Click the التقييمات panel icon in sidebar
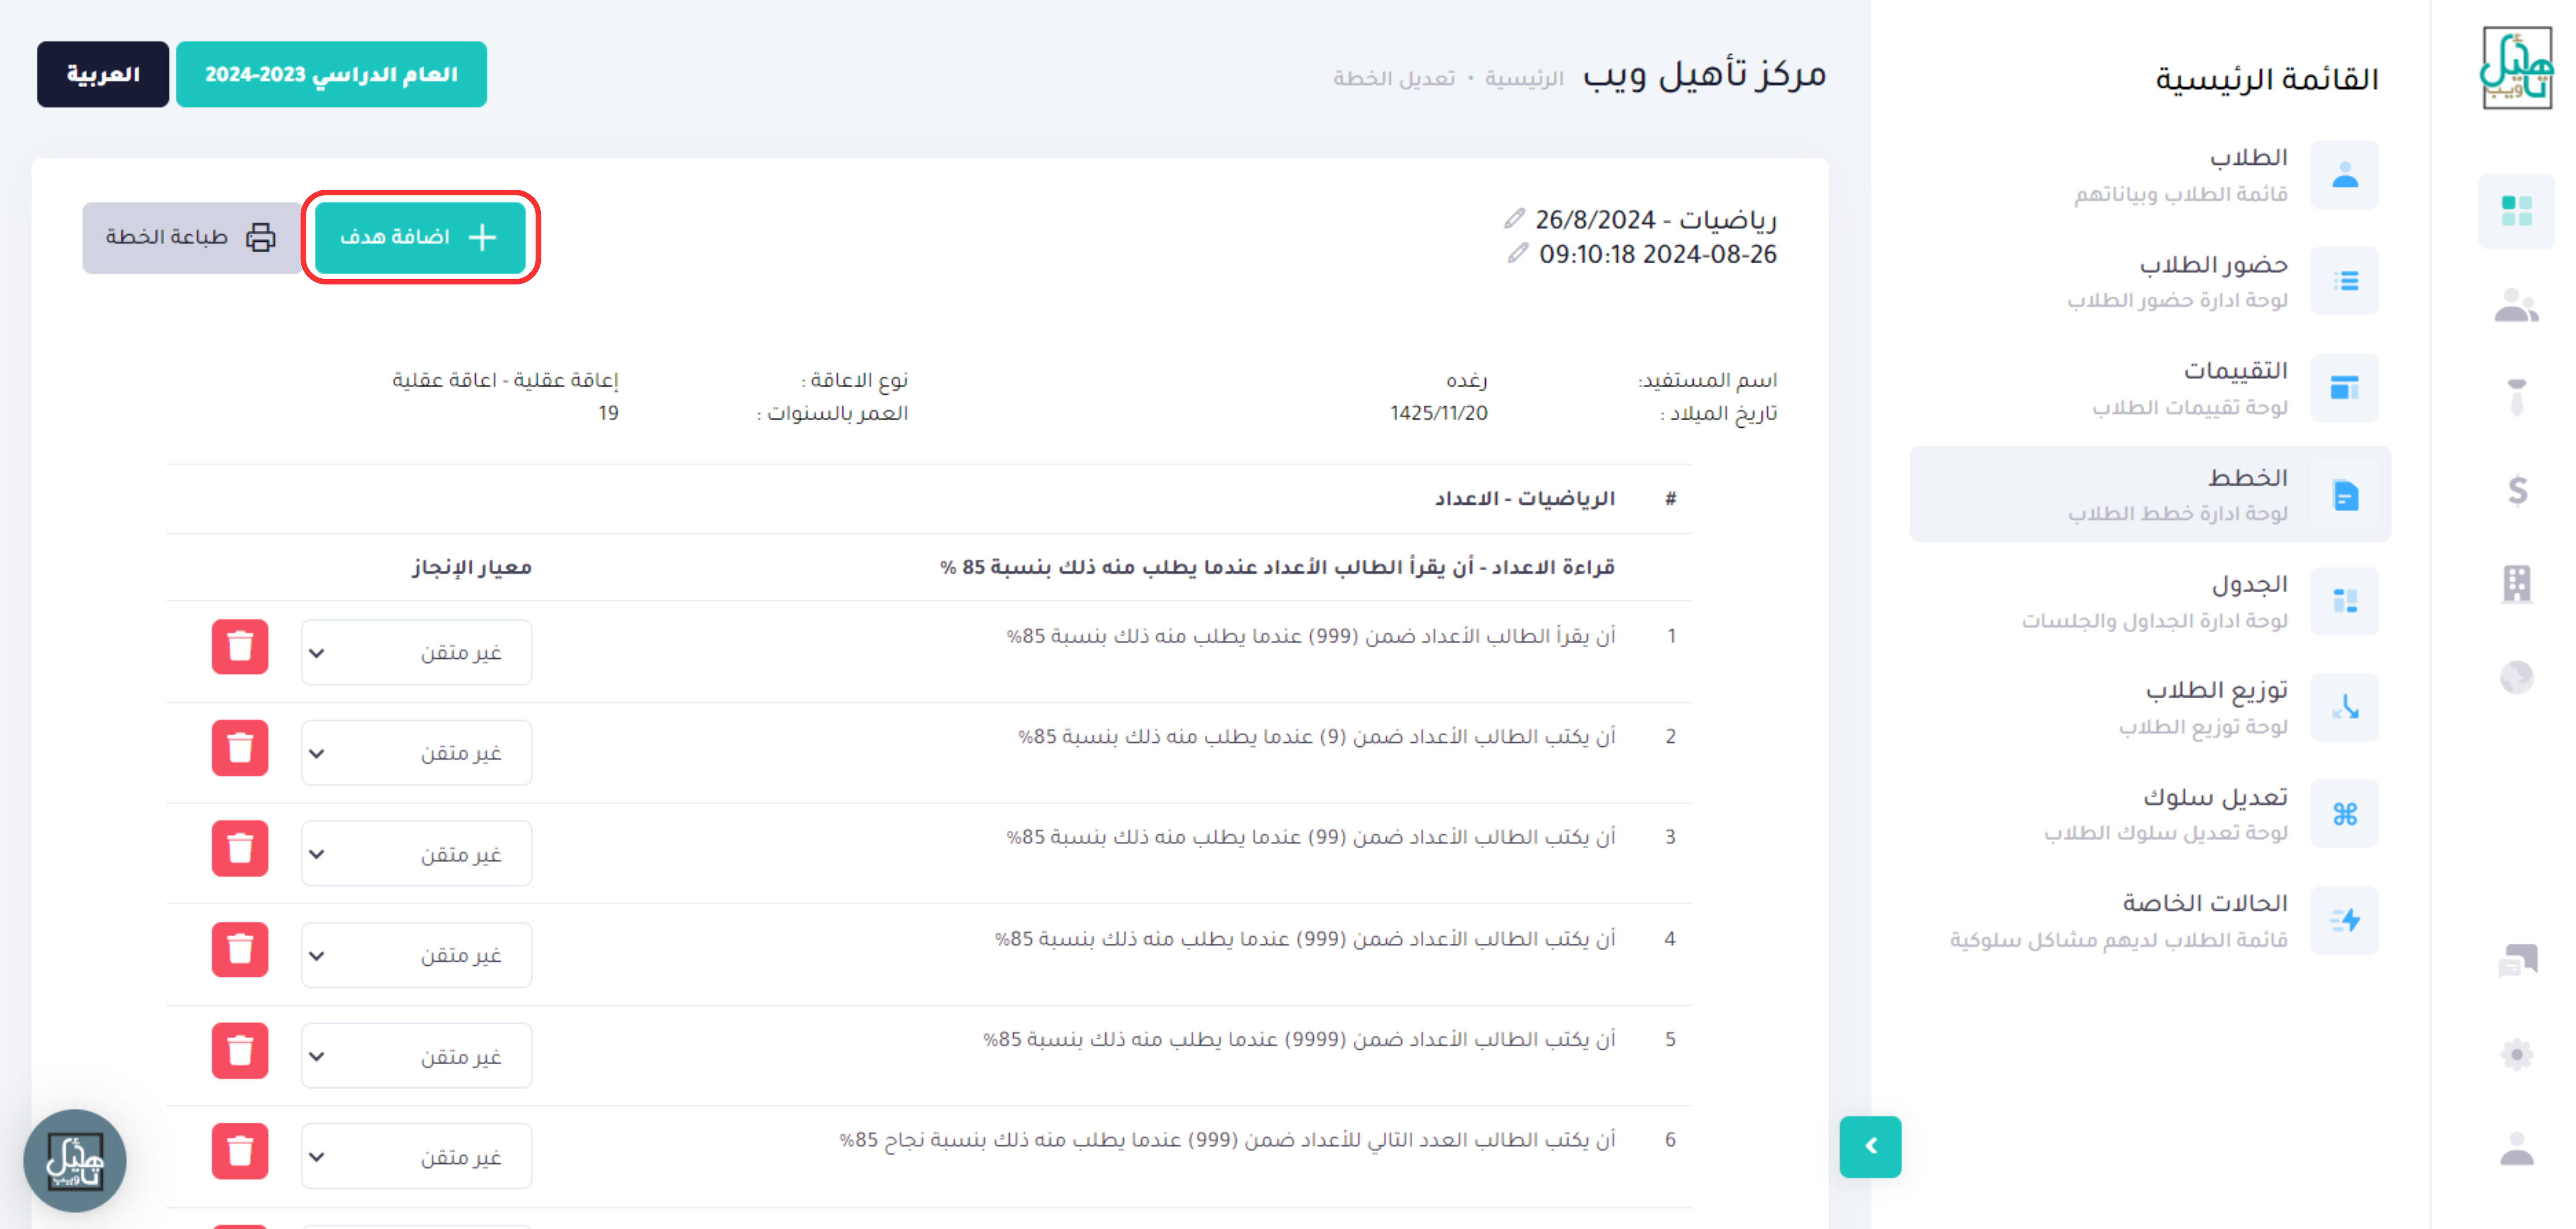 [2345, 388]
